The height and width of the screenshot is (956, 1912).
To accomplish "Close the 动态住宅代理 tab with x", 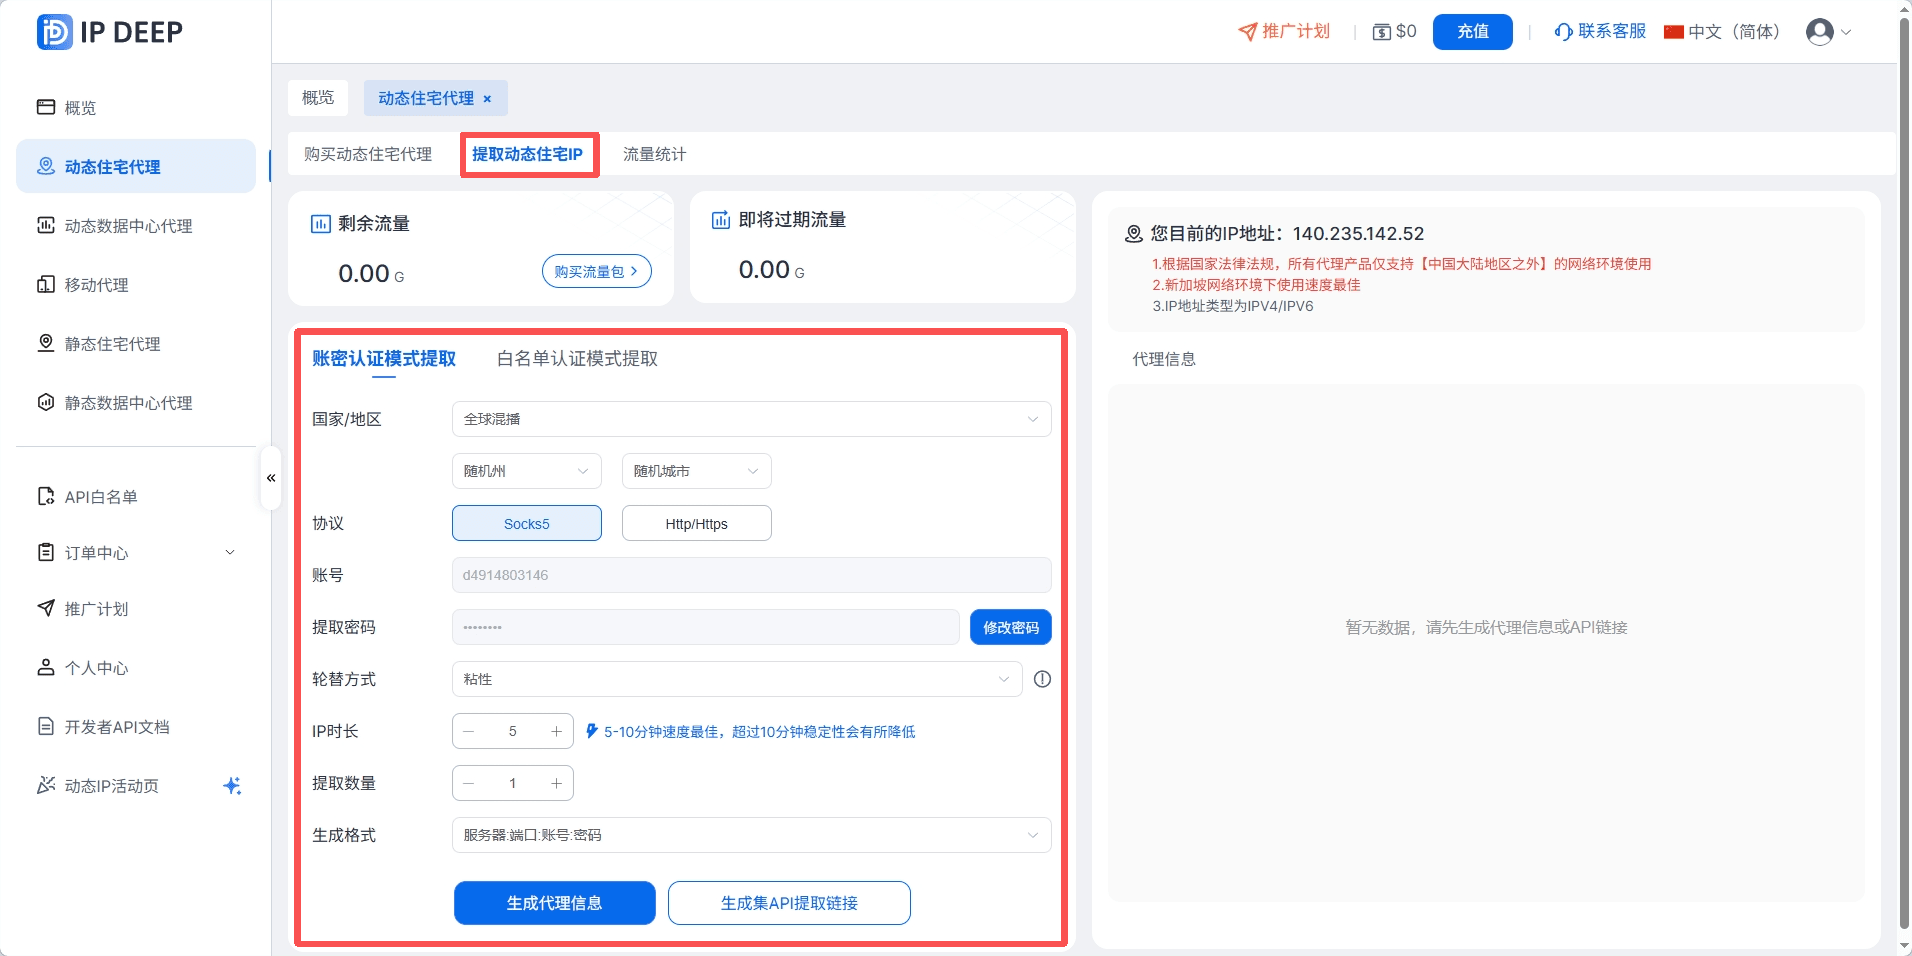I will point(487,99).
